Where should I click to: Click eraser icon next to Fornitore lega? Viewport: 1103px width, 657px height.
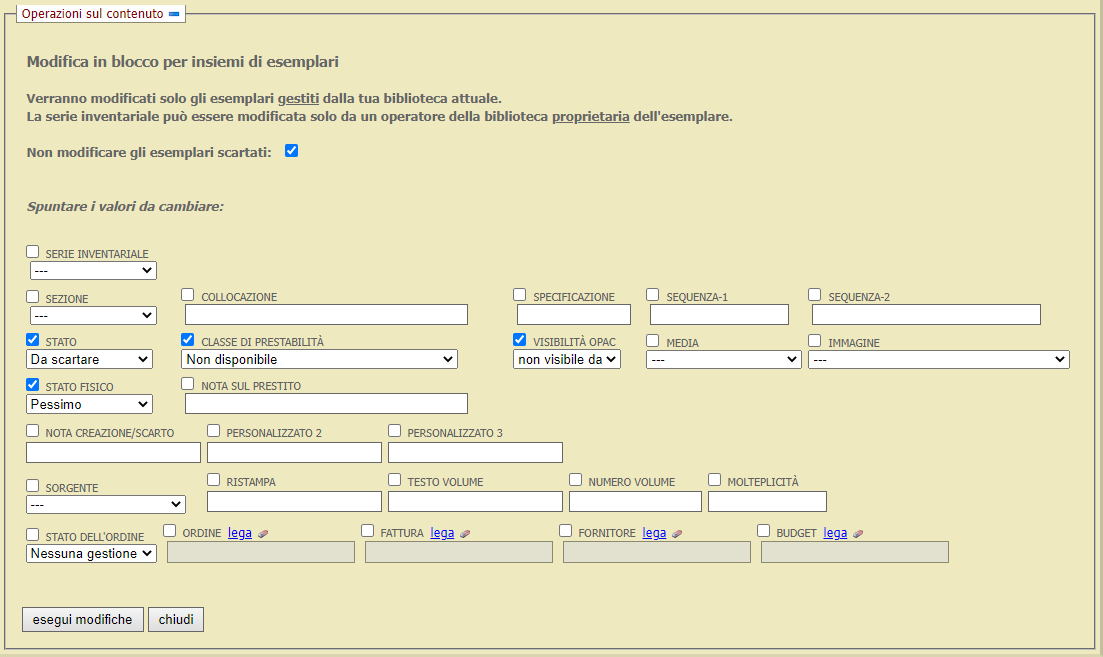[677, 534]
